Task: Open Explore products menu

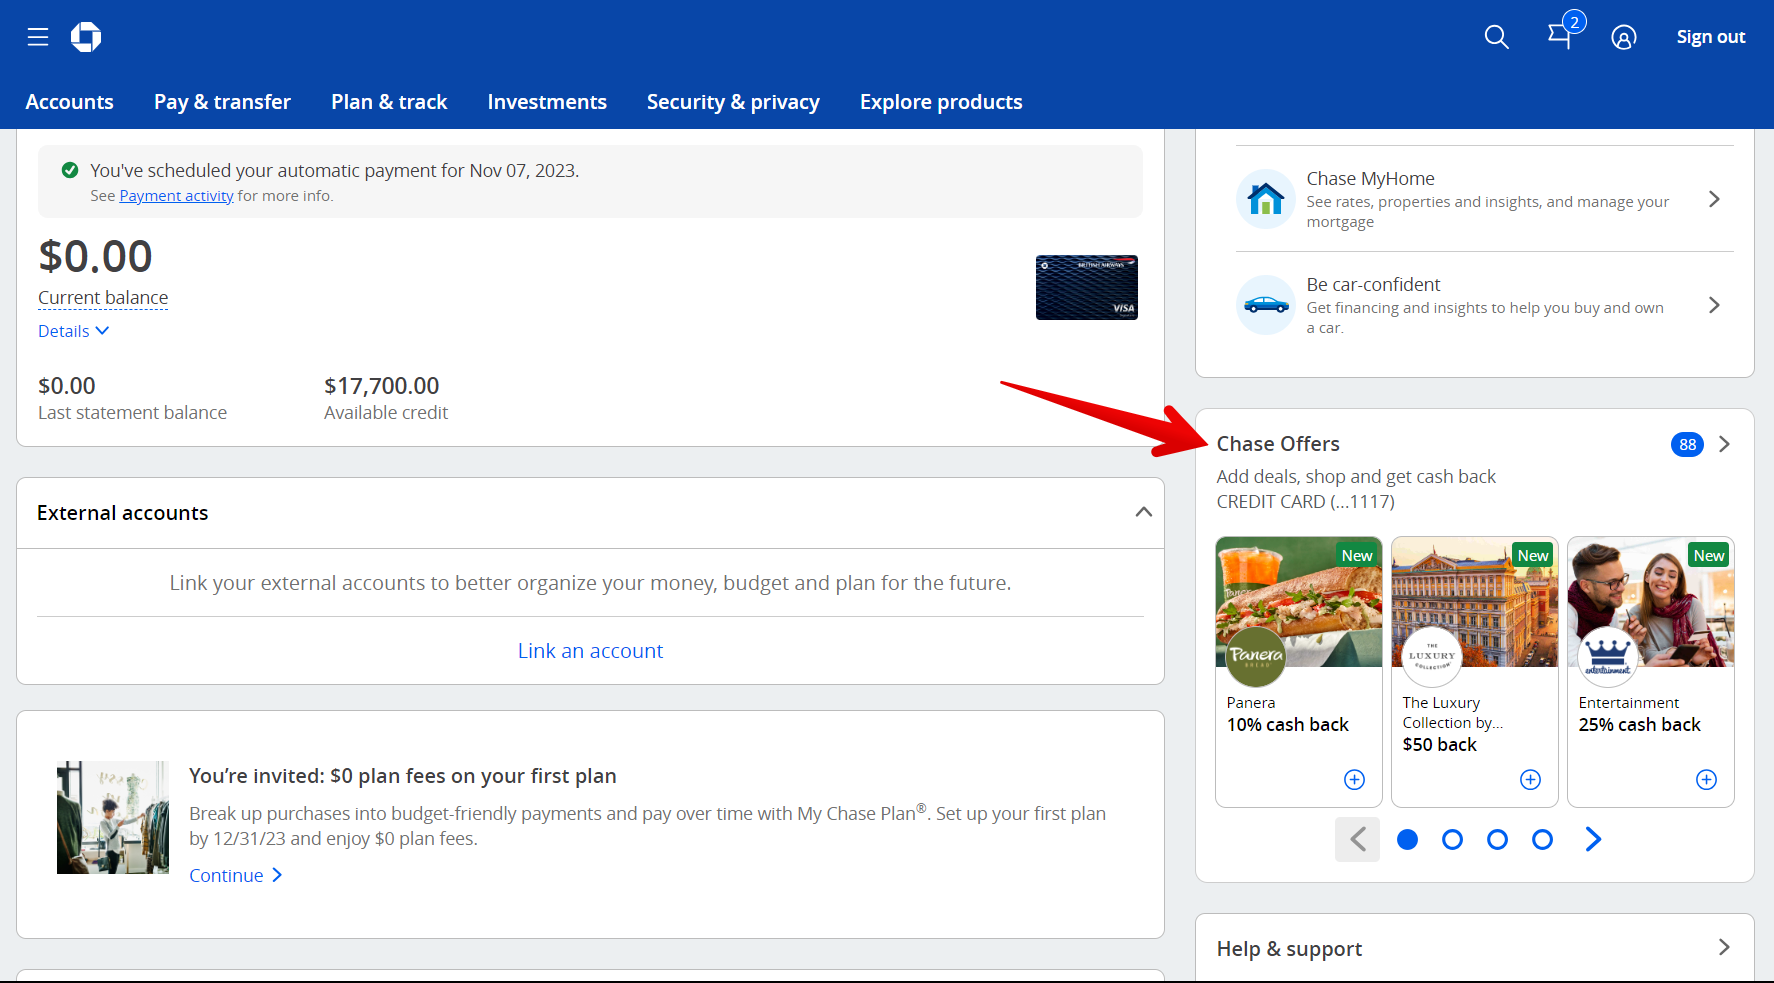Action: tap(941, 102)
